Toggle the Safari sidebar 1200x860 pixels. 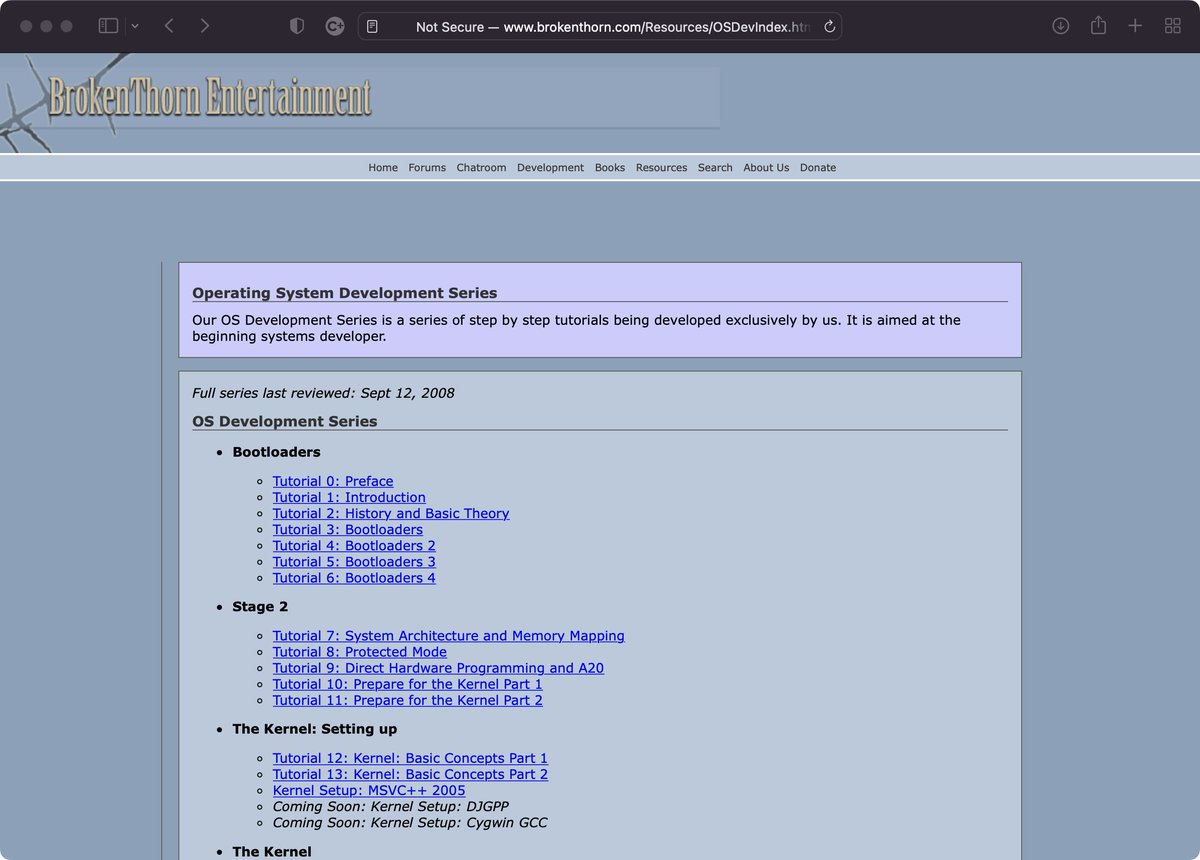108,26
